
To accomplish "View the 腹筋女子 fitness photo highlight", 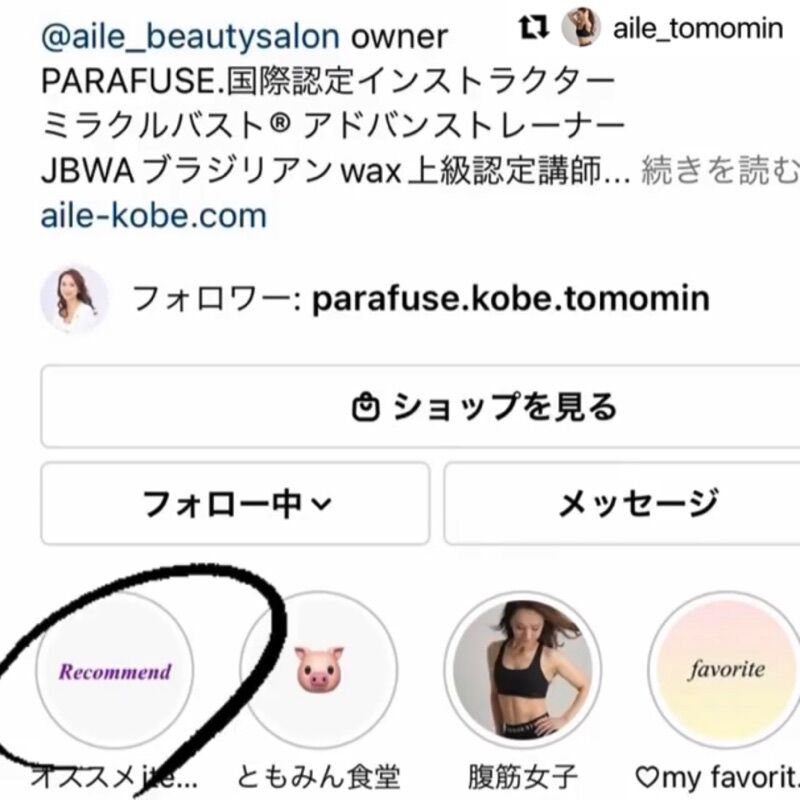I will [522, 670].
